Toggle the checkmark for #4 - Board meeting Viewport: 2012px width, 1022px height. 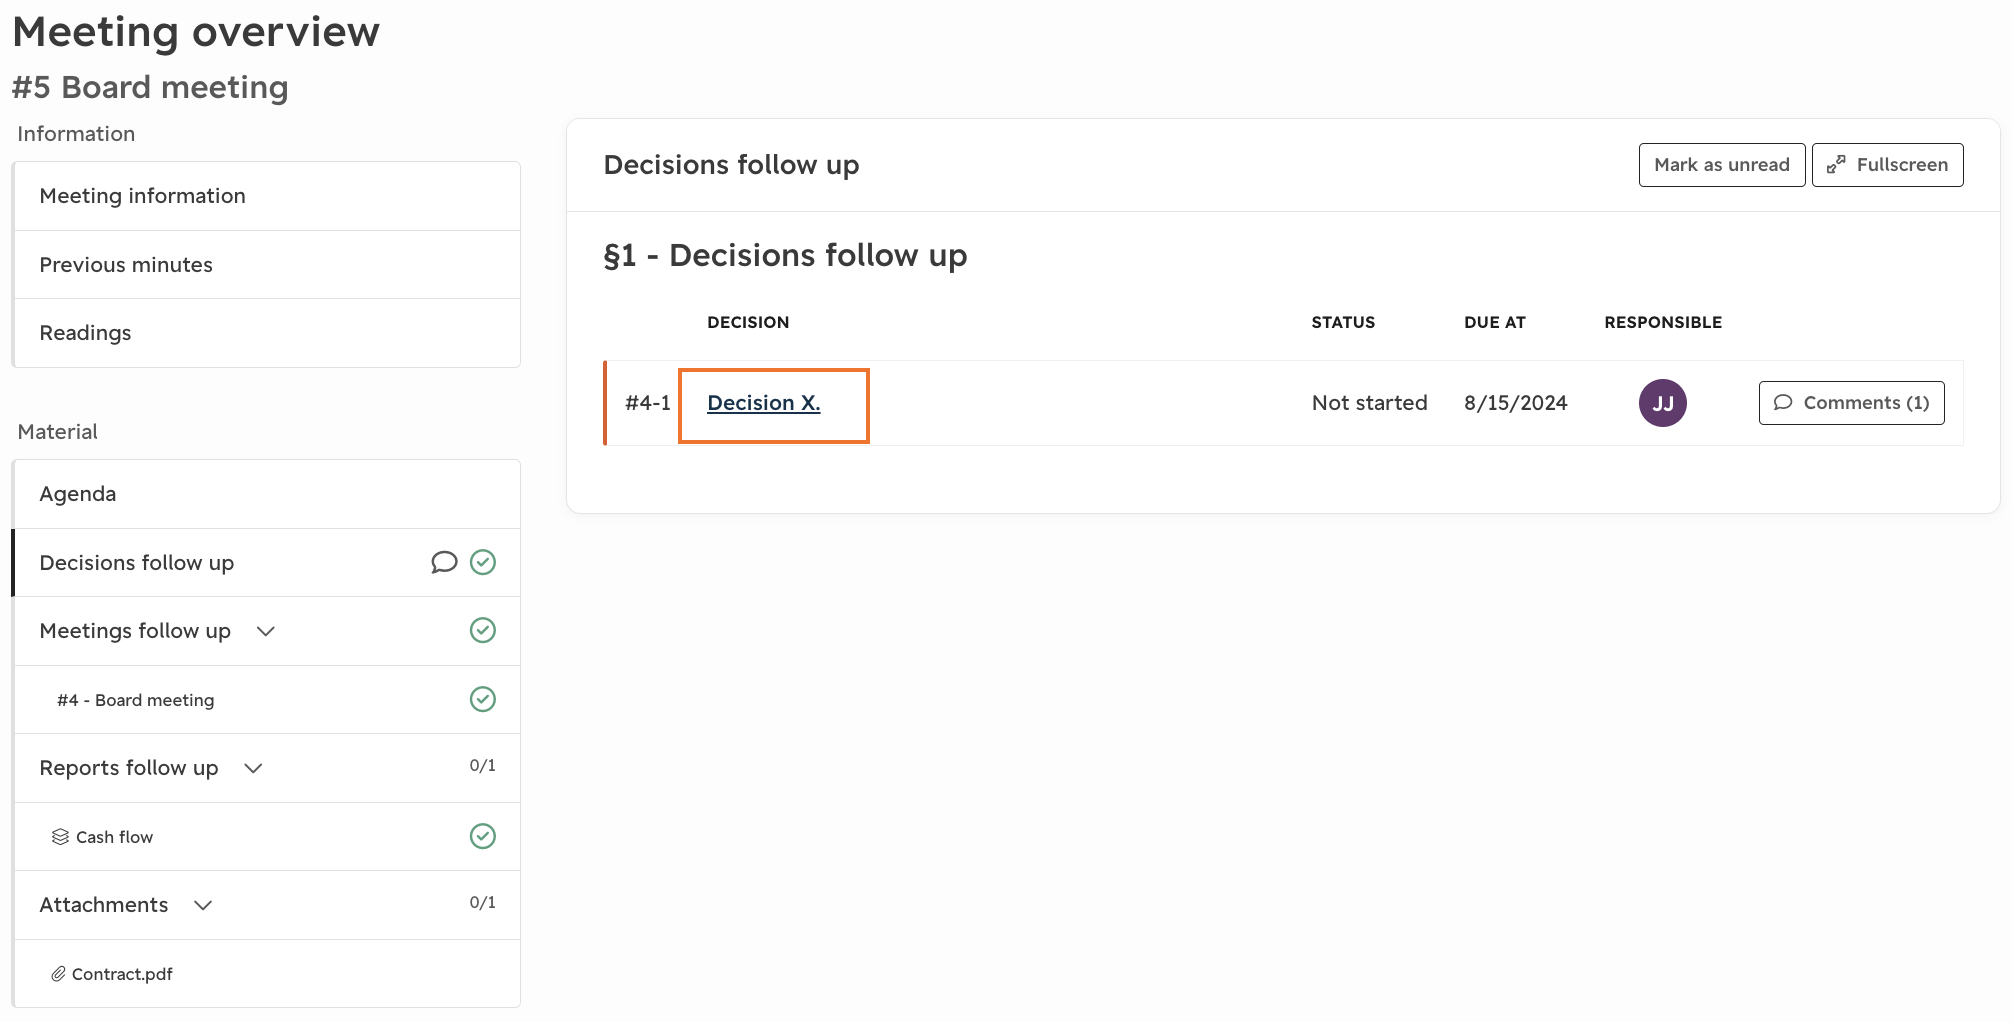(483, 700)
